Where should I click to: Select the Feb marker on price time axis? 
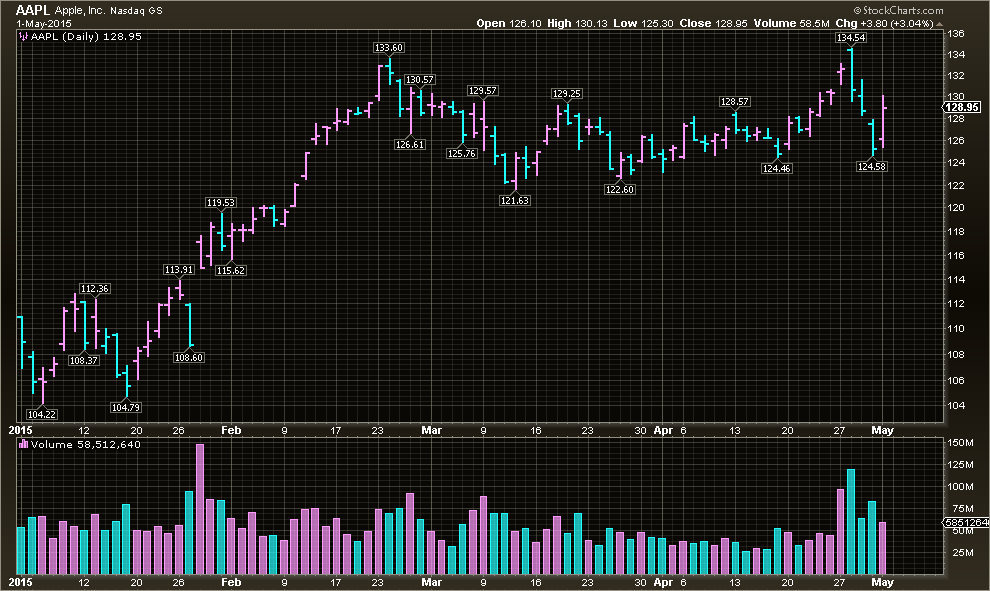coord(231,429)
